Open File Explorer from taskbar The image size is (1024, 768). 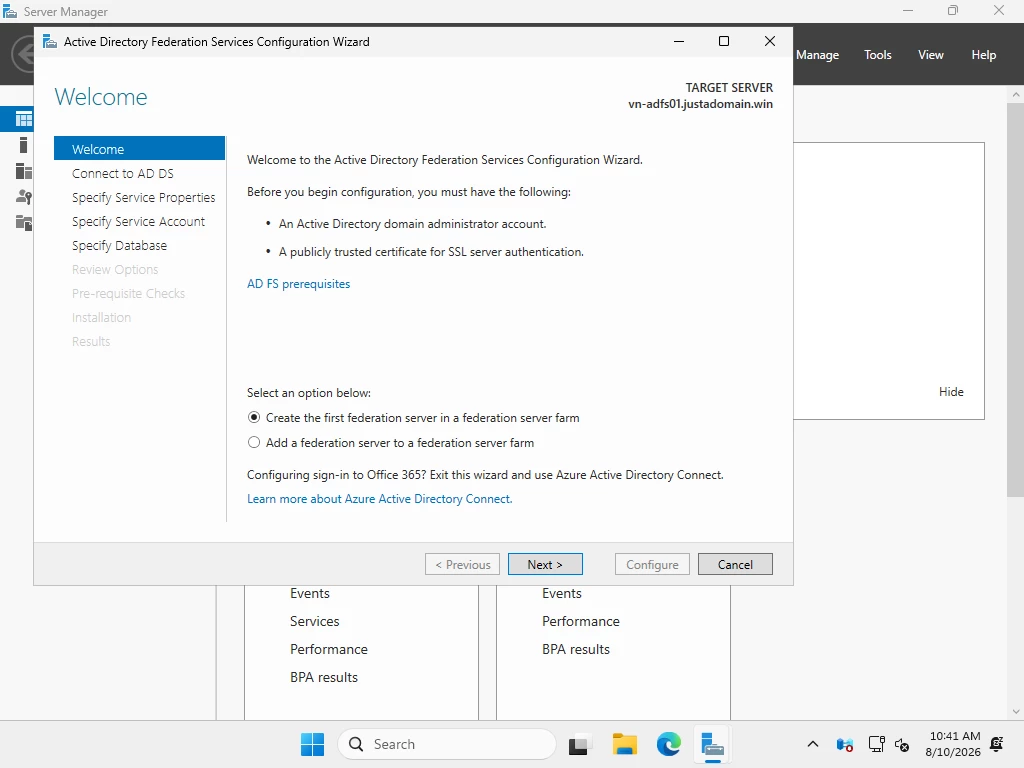tap(624, 744)
